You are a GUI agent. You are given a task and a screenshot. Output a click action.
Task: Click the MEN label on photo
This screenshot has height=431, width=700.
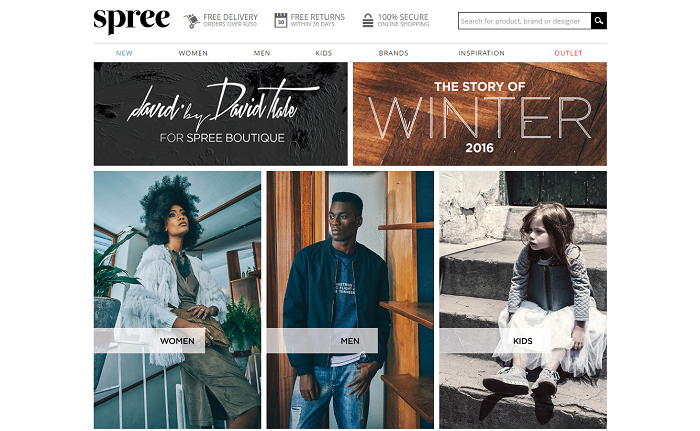coord(350,341)
